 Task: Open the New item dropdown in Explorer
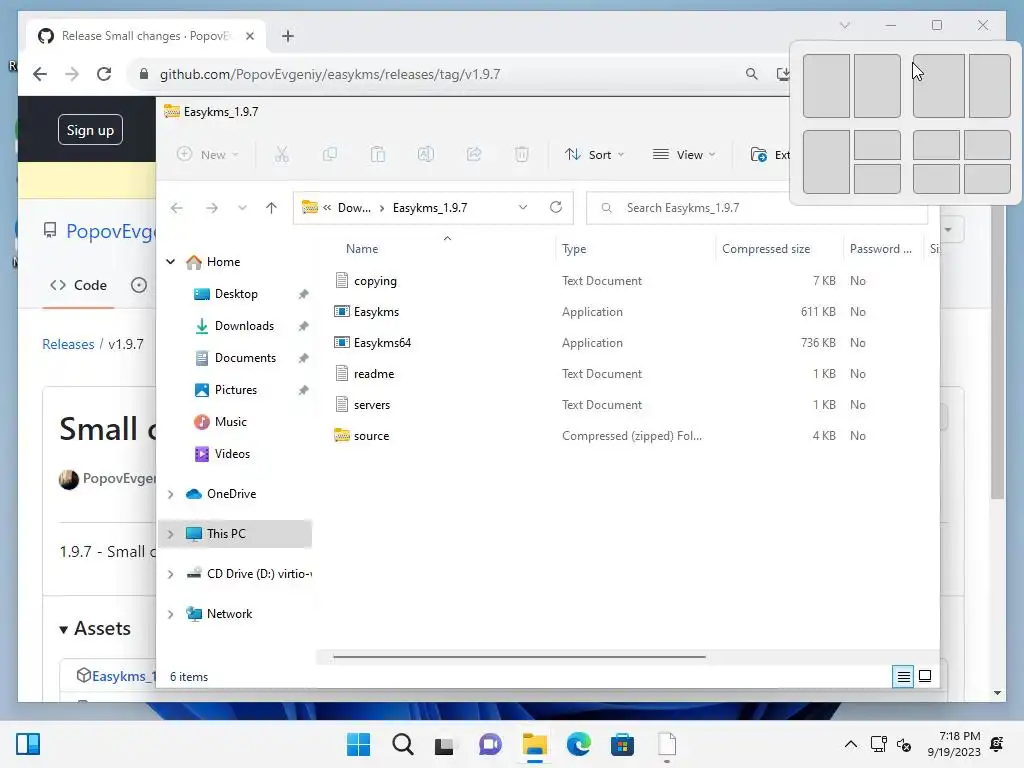click(x=208, y=155)
